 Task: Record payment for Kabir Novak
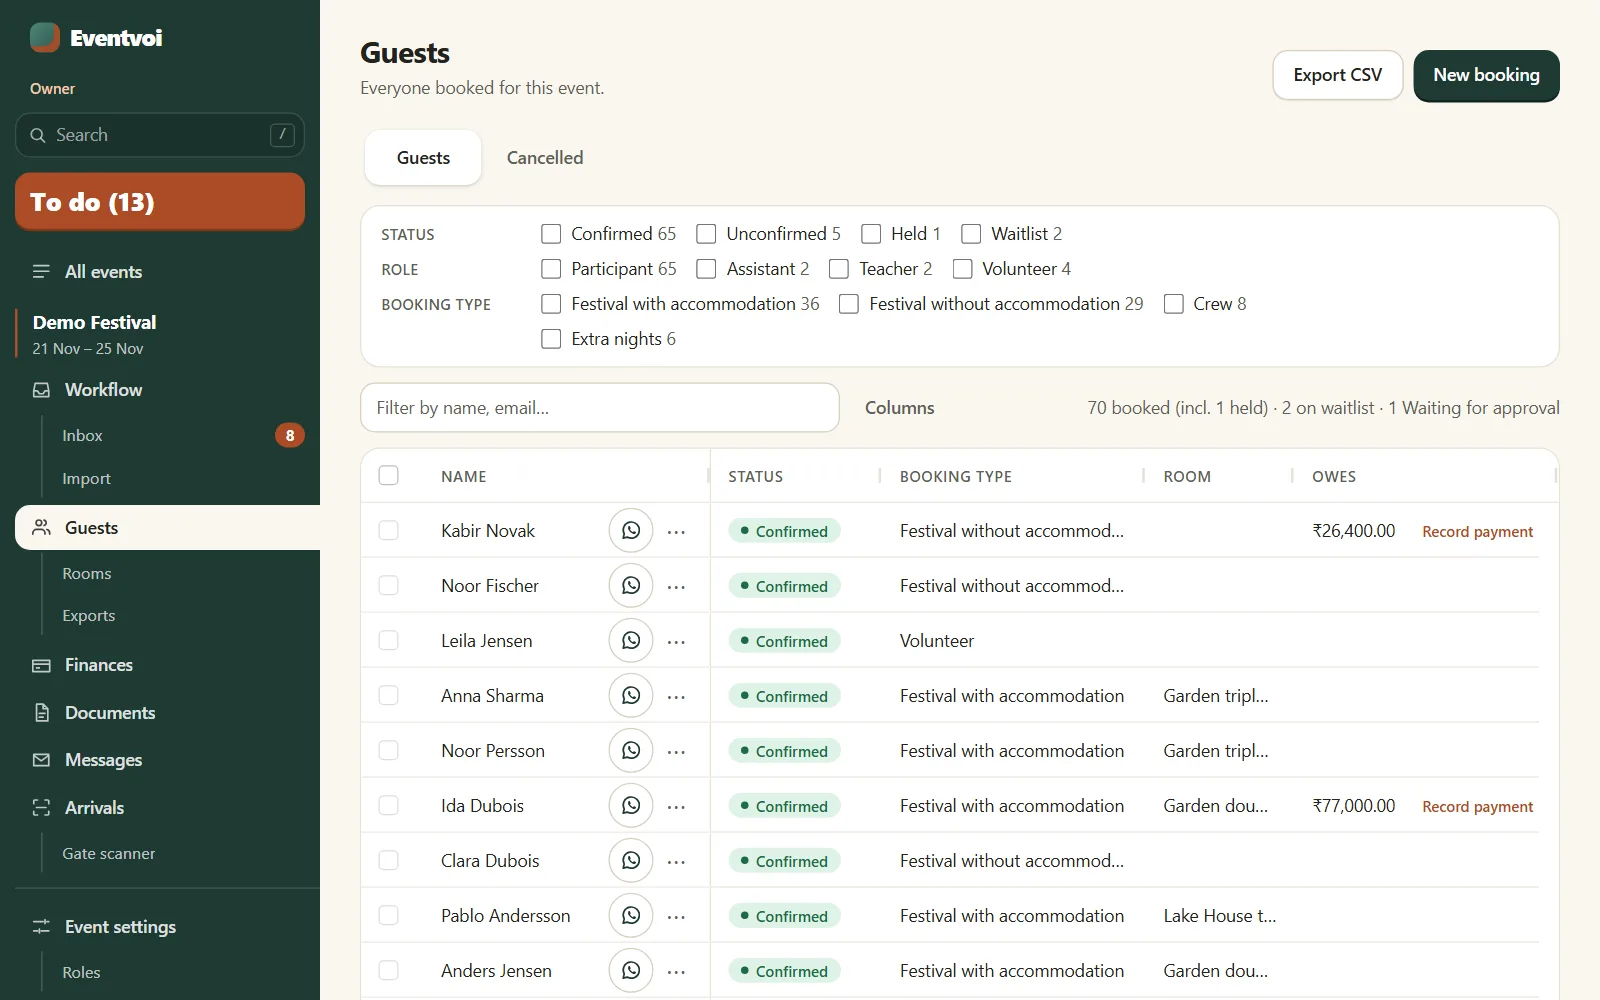point(1477,532)
